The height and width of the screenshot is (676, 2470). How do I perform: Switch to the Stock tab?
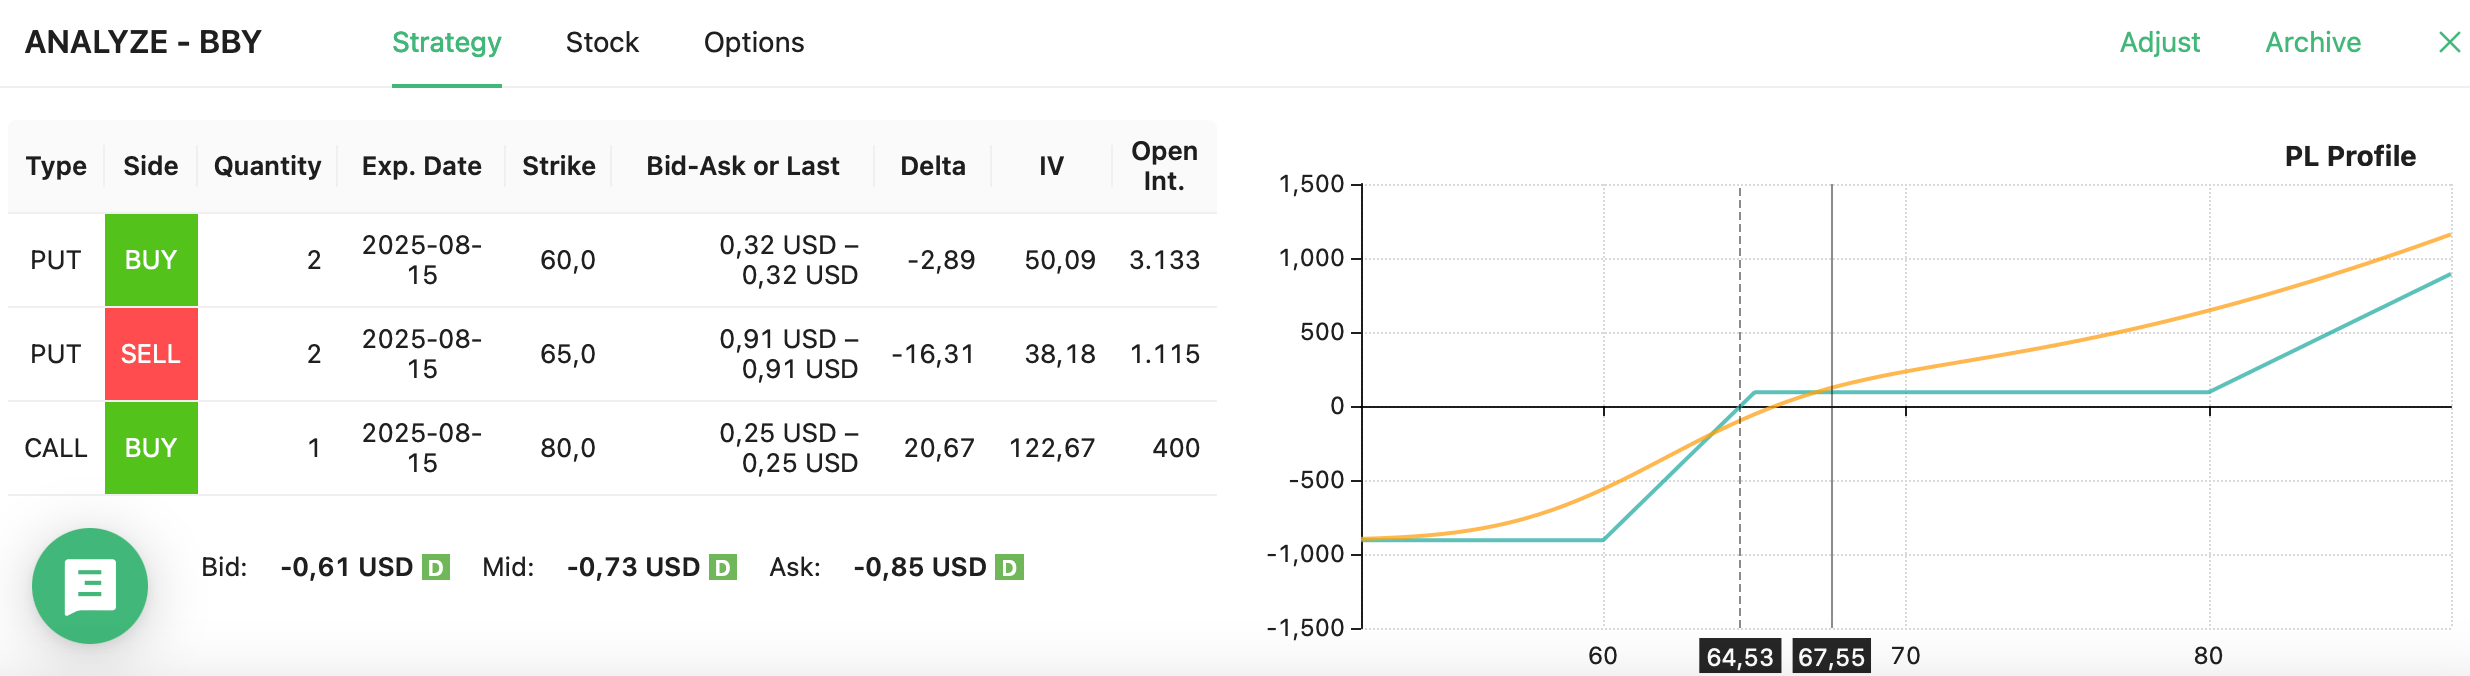tap(602, 42)
